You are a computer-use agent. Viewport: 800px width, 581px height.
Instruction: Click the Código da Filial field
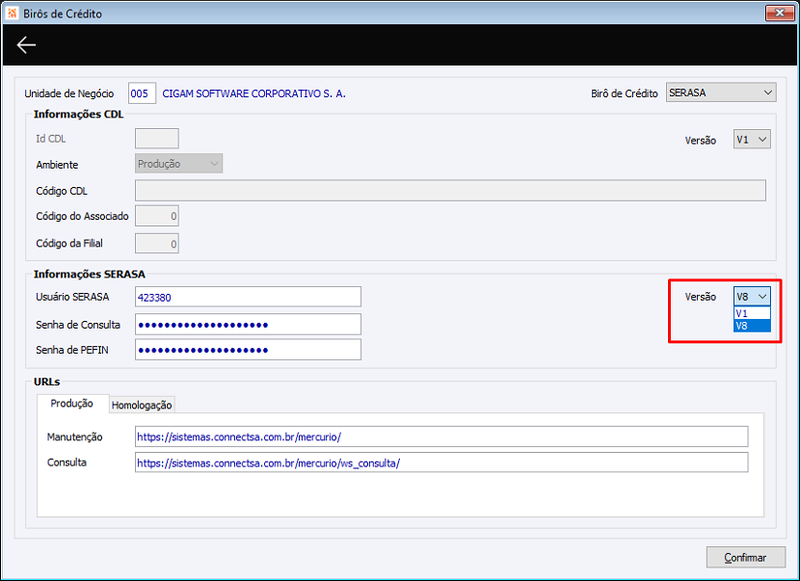pos(157,243)
